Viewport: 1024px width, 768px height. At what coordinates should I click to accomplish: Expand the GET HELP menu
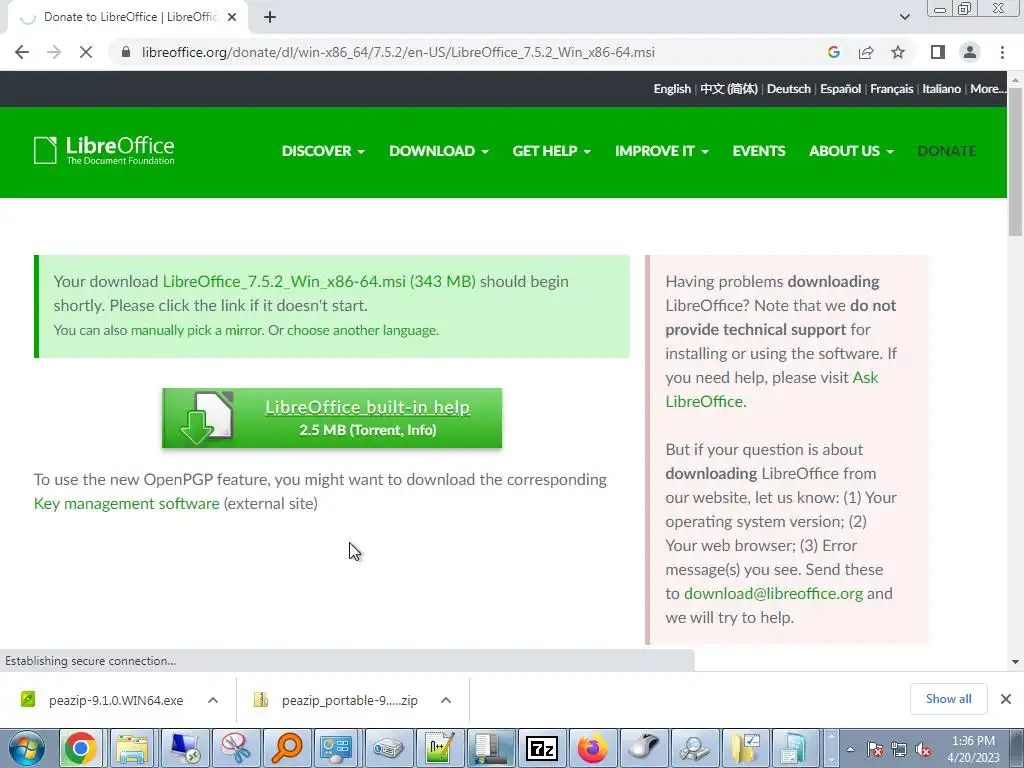[x=551, y=151]
